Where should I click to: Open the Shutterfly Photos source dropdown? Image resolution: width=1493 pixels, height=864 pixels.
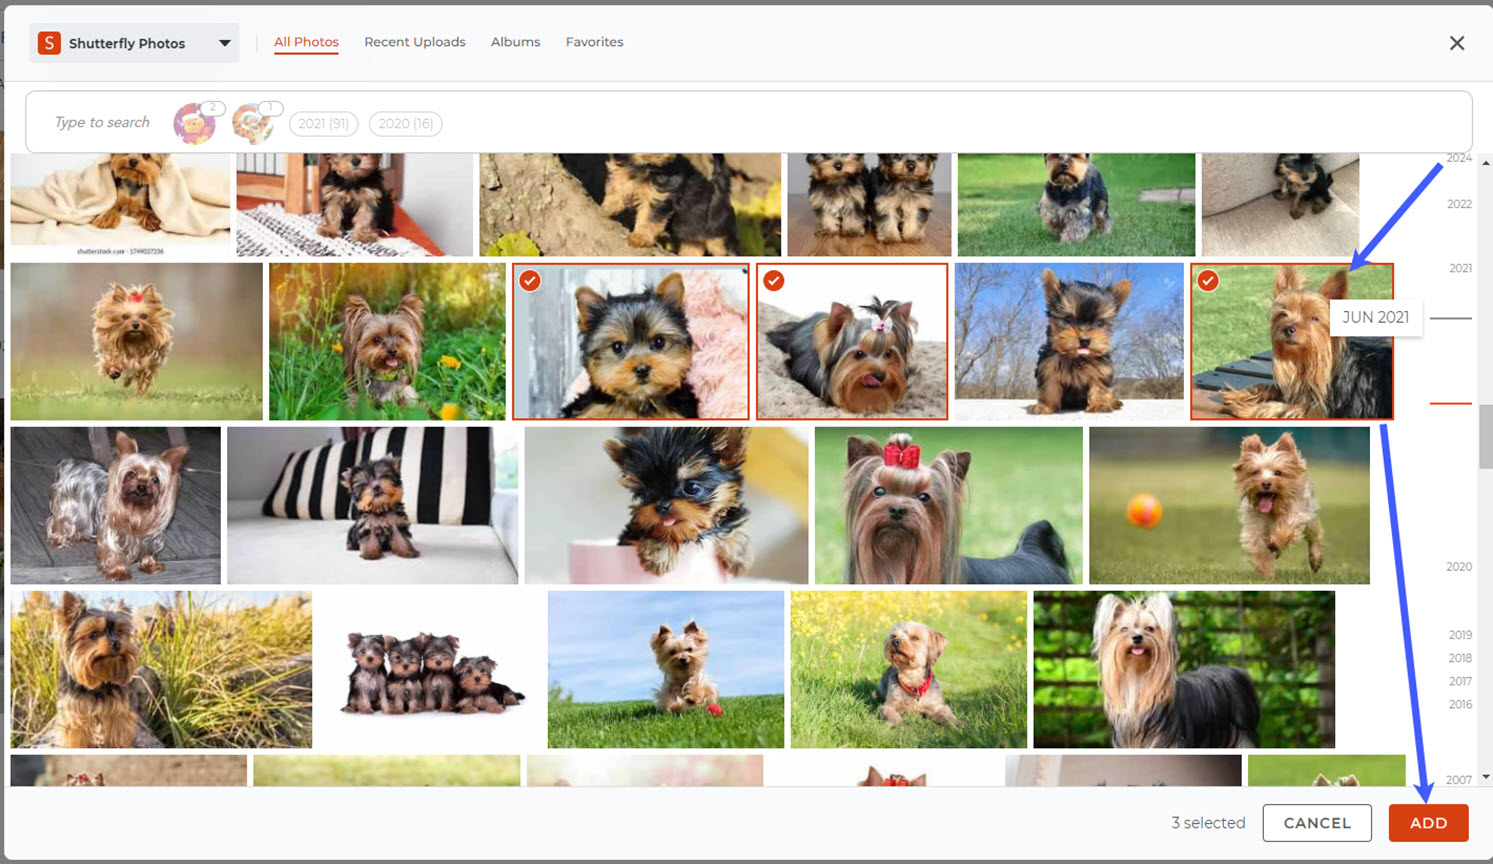coord(225,43)
